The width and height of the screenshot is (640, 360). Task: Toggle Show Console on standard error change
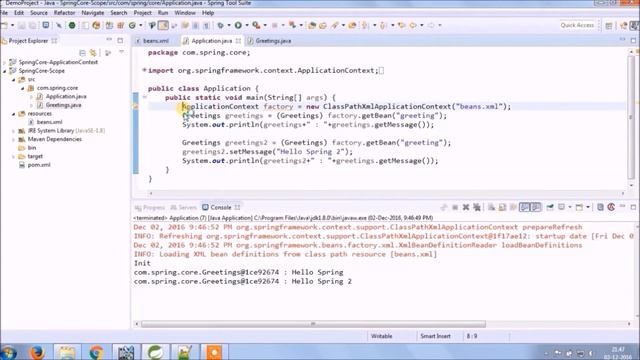pyautogui.click(x=535, y=207)
